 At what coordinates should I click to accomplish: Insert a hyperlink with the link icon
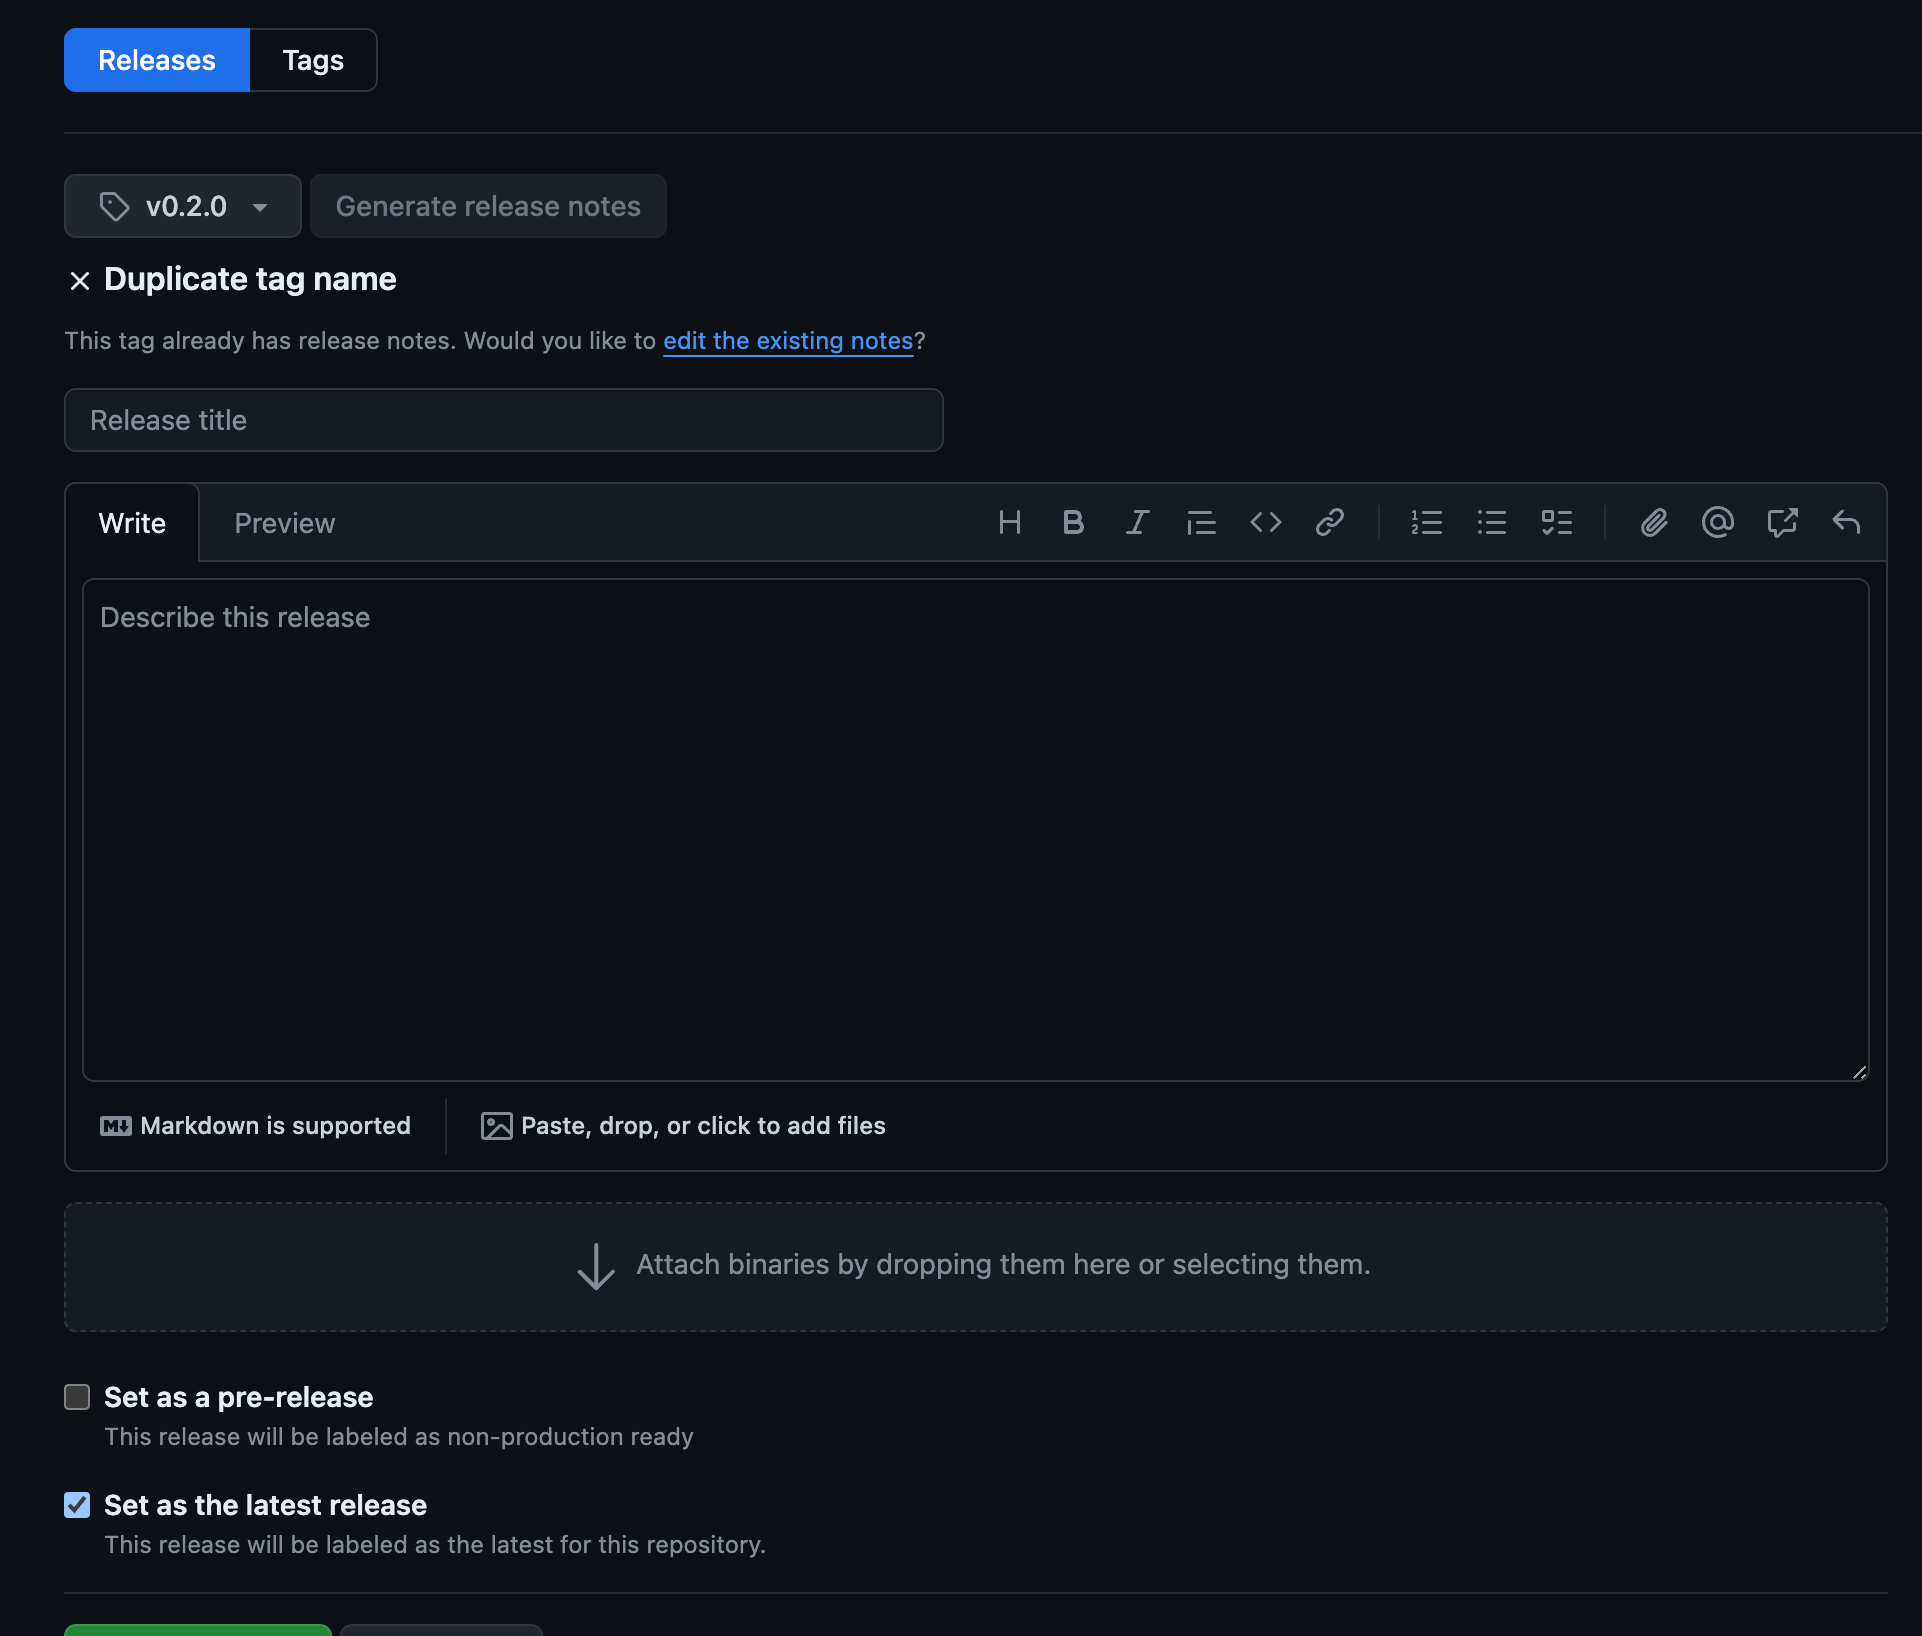(x=1329, y=521)
